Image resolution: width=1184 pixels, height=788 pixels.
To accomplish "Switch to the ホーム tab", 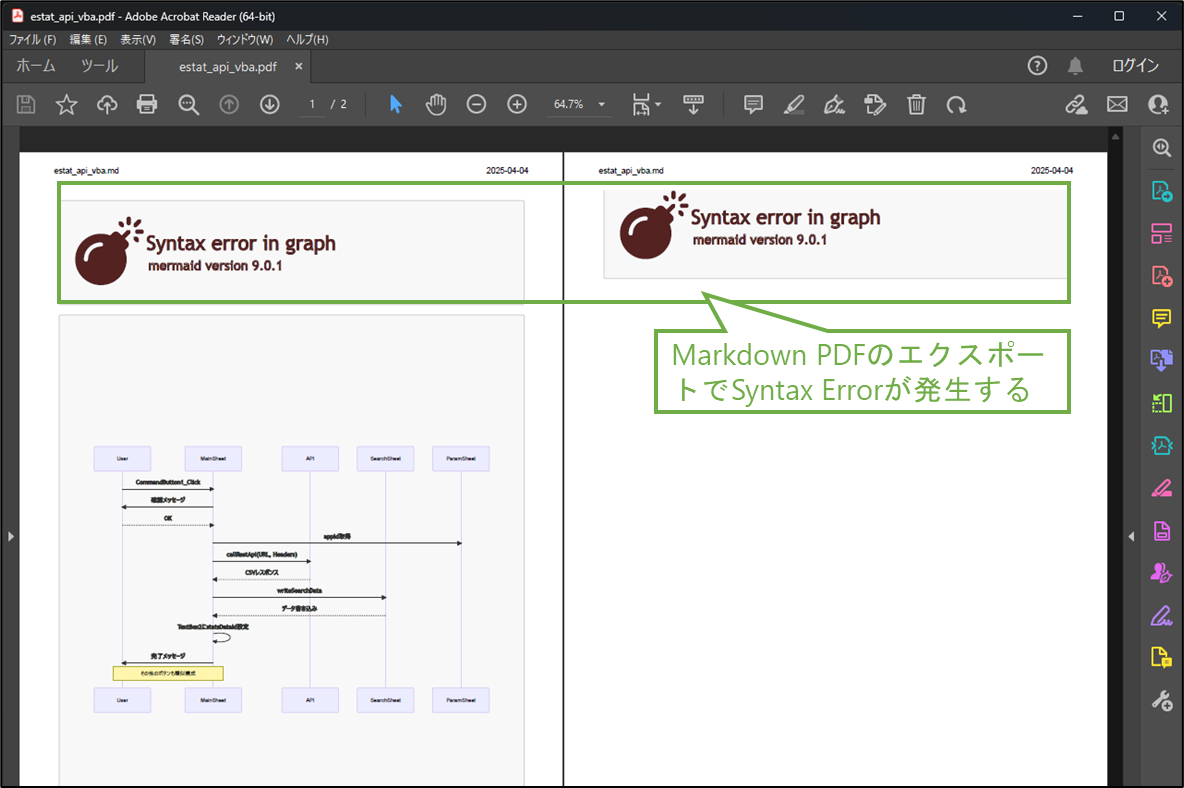I will [36, 66].
